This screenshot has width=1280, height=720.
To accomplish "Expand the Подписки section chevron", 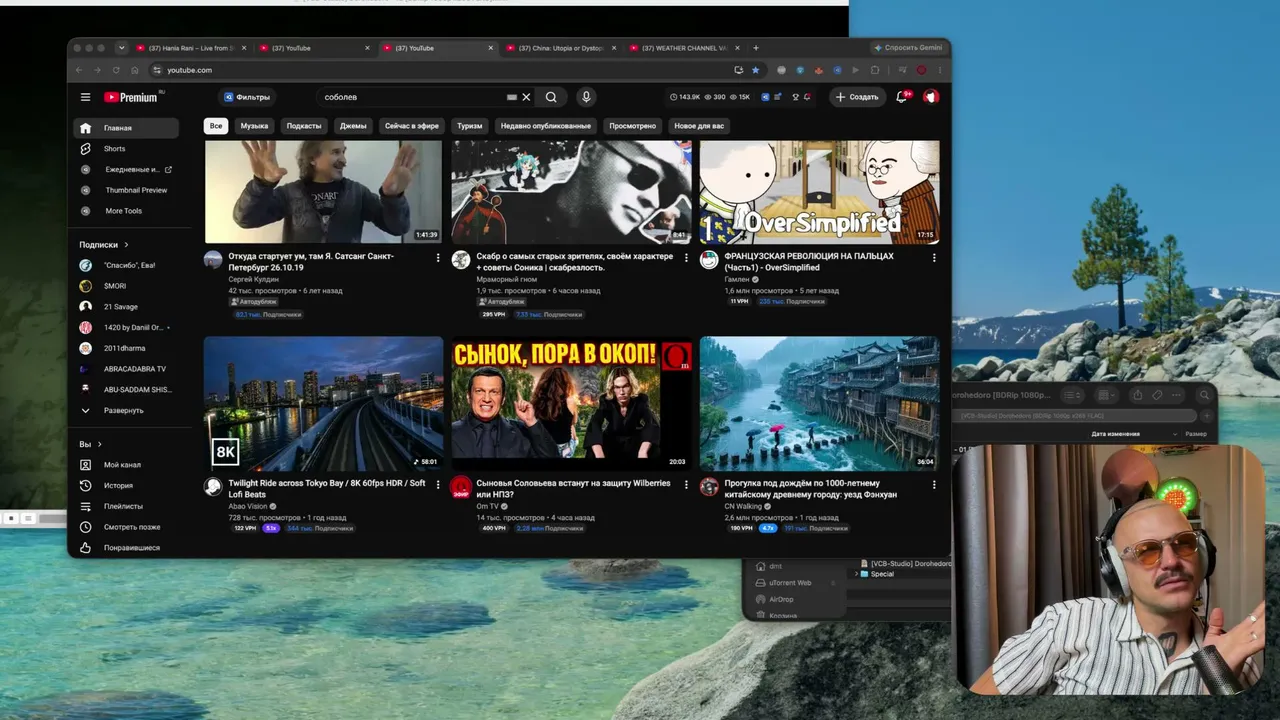I will 126,245.
